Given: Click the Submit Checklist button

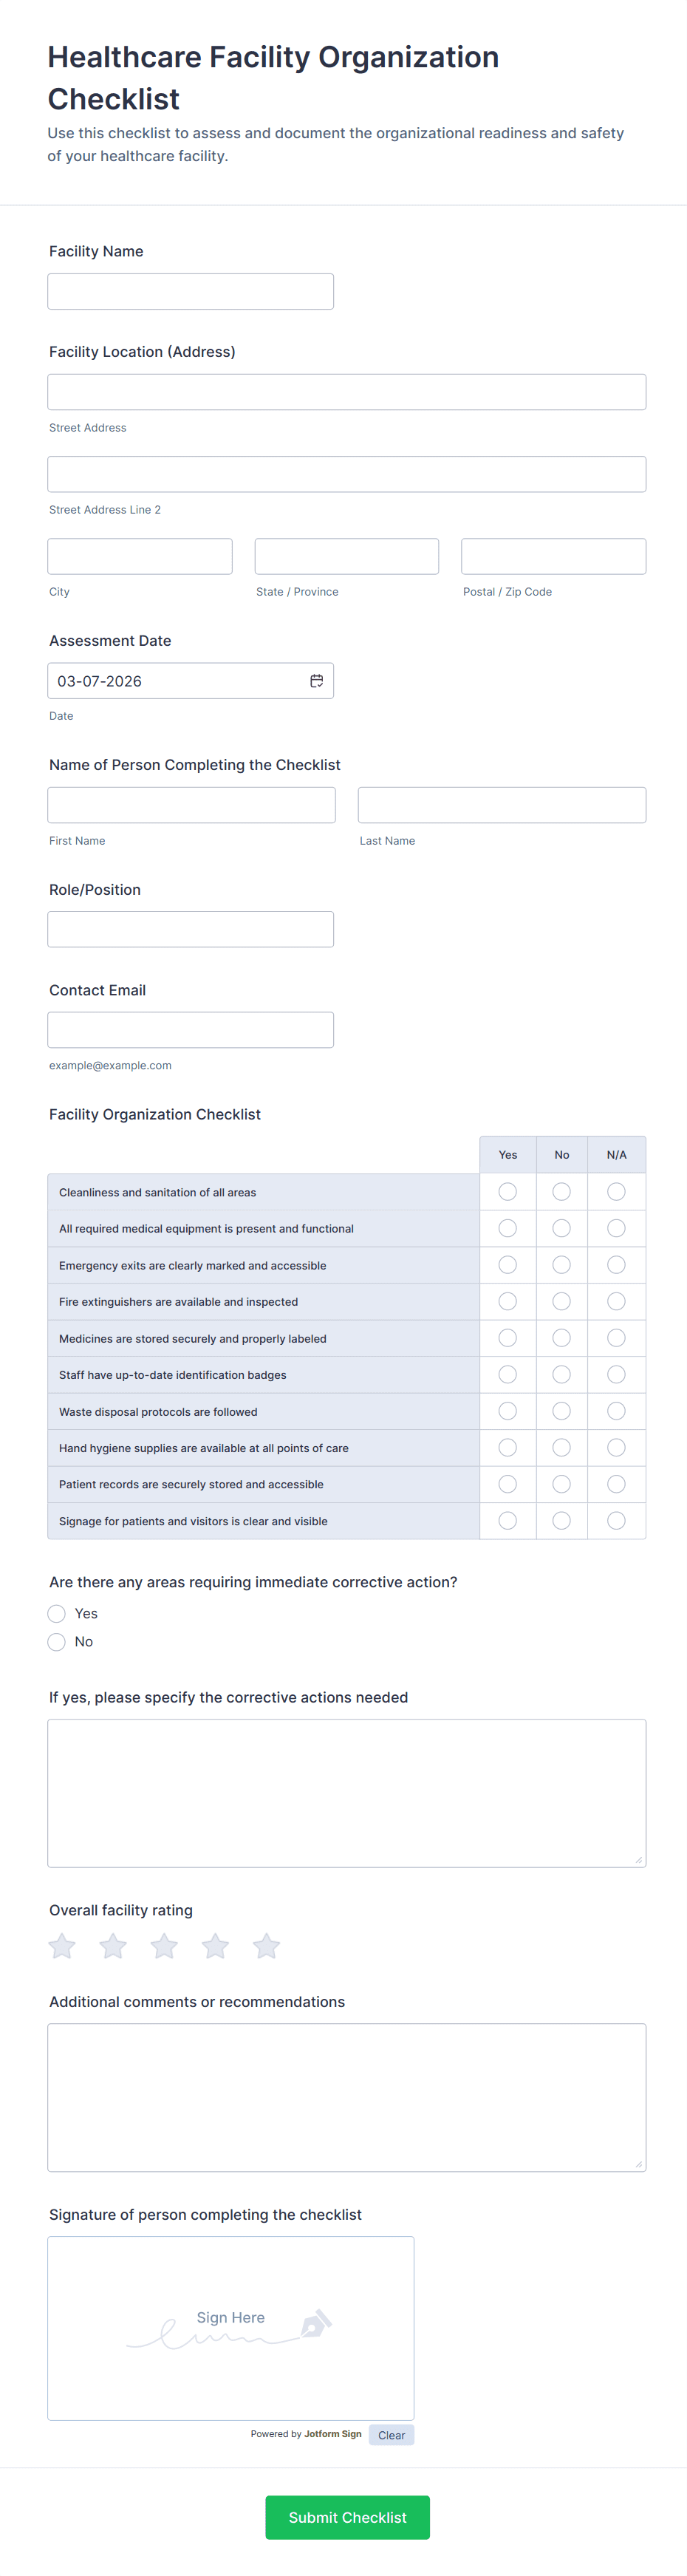Looking at the screenshot, I should pos(347,2517).
